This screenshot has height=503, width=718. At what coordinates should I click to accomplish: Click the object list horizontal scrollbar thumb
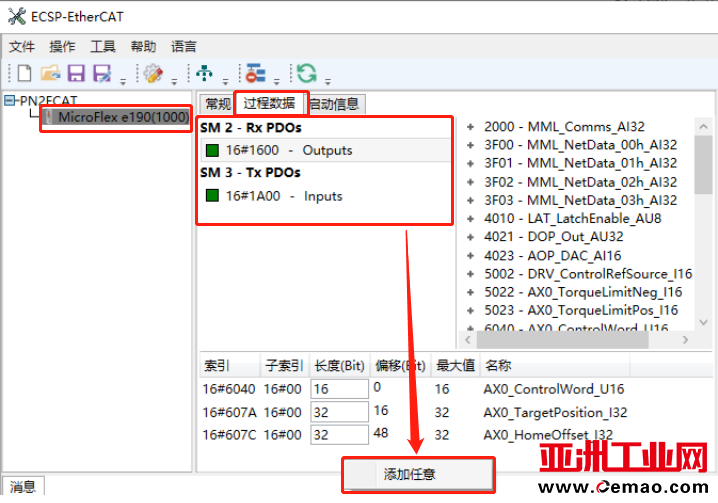click(x=562, y=340)
